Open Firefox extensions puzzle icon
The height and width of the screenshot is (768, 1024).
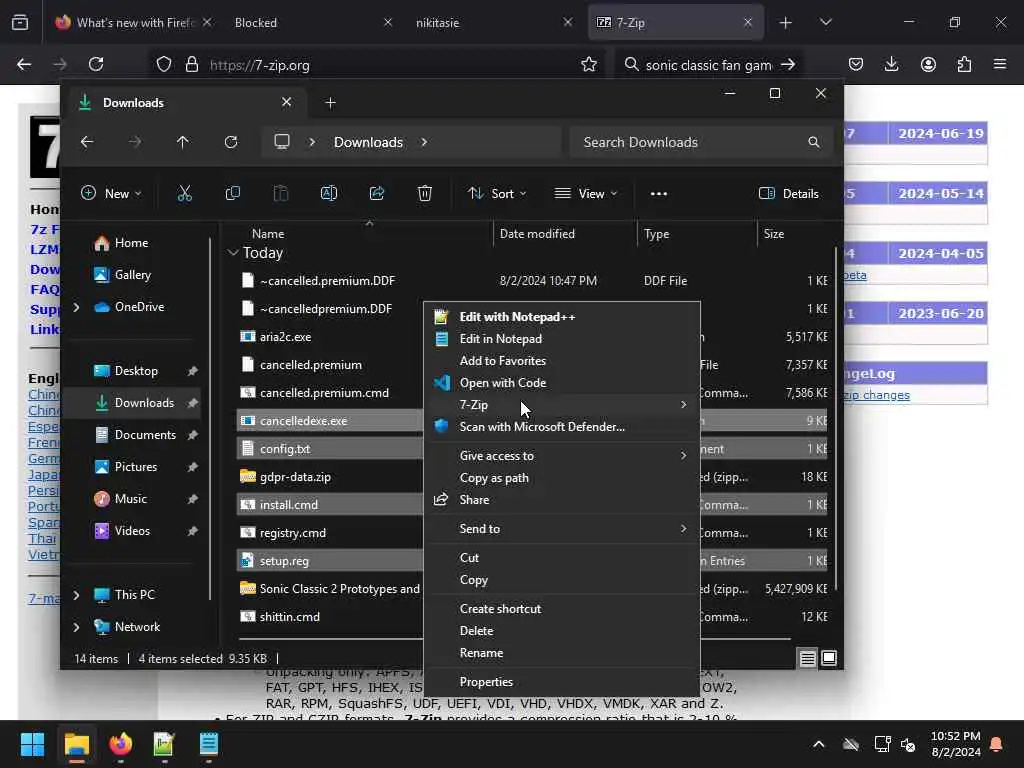964,64
